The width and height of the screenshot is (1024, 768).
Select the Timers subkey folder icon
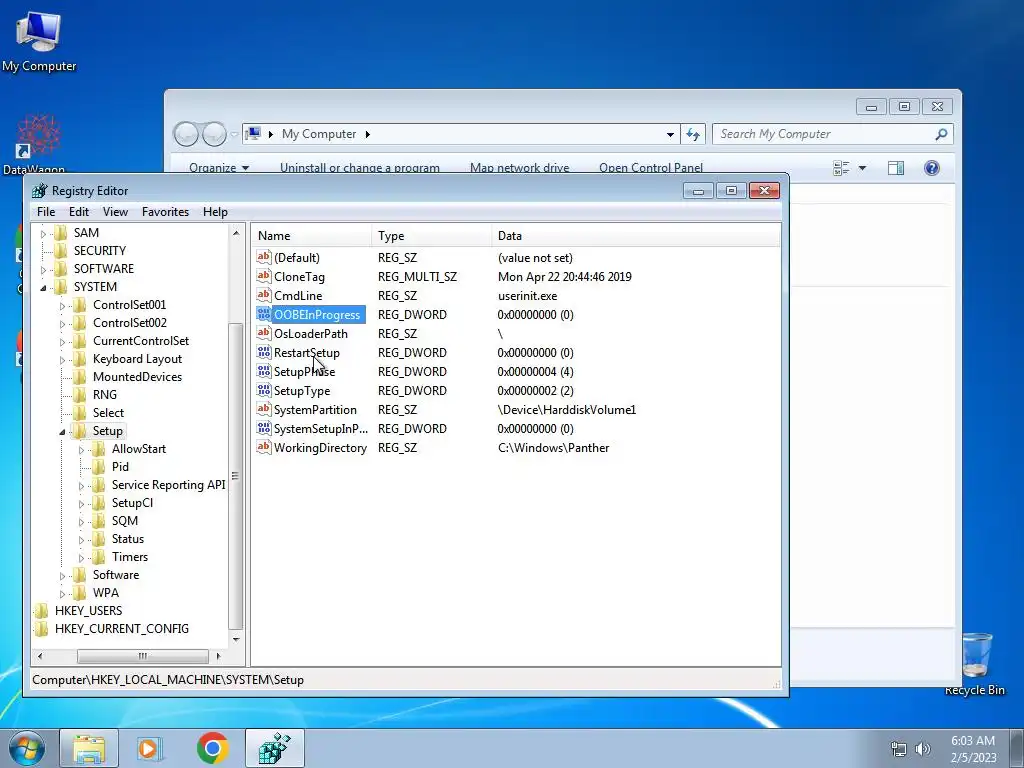[x=99, y=556]
